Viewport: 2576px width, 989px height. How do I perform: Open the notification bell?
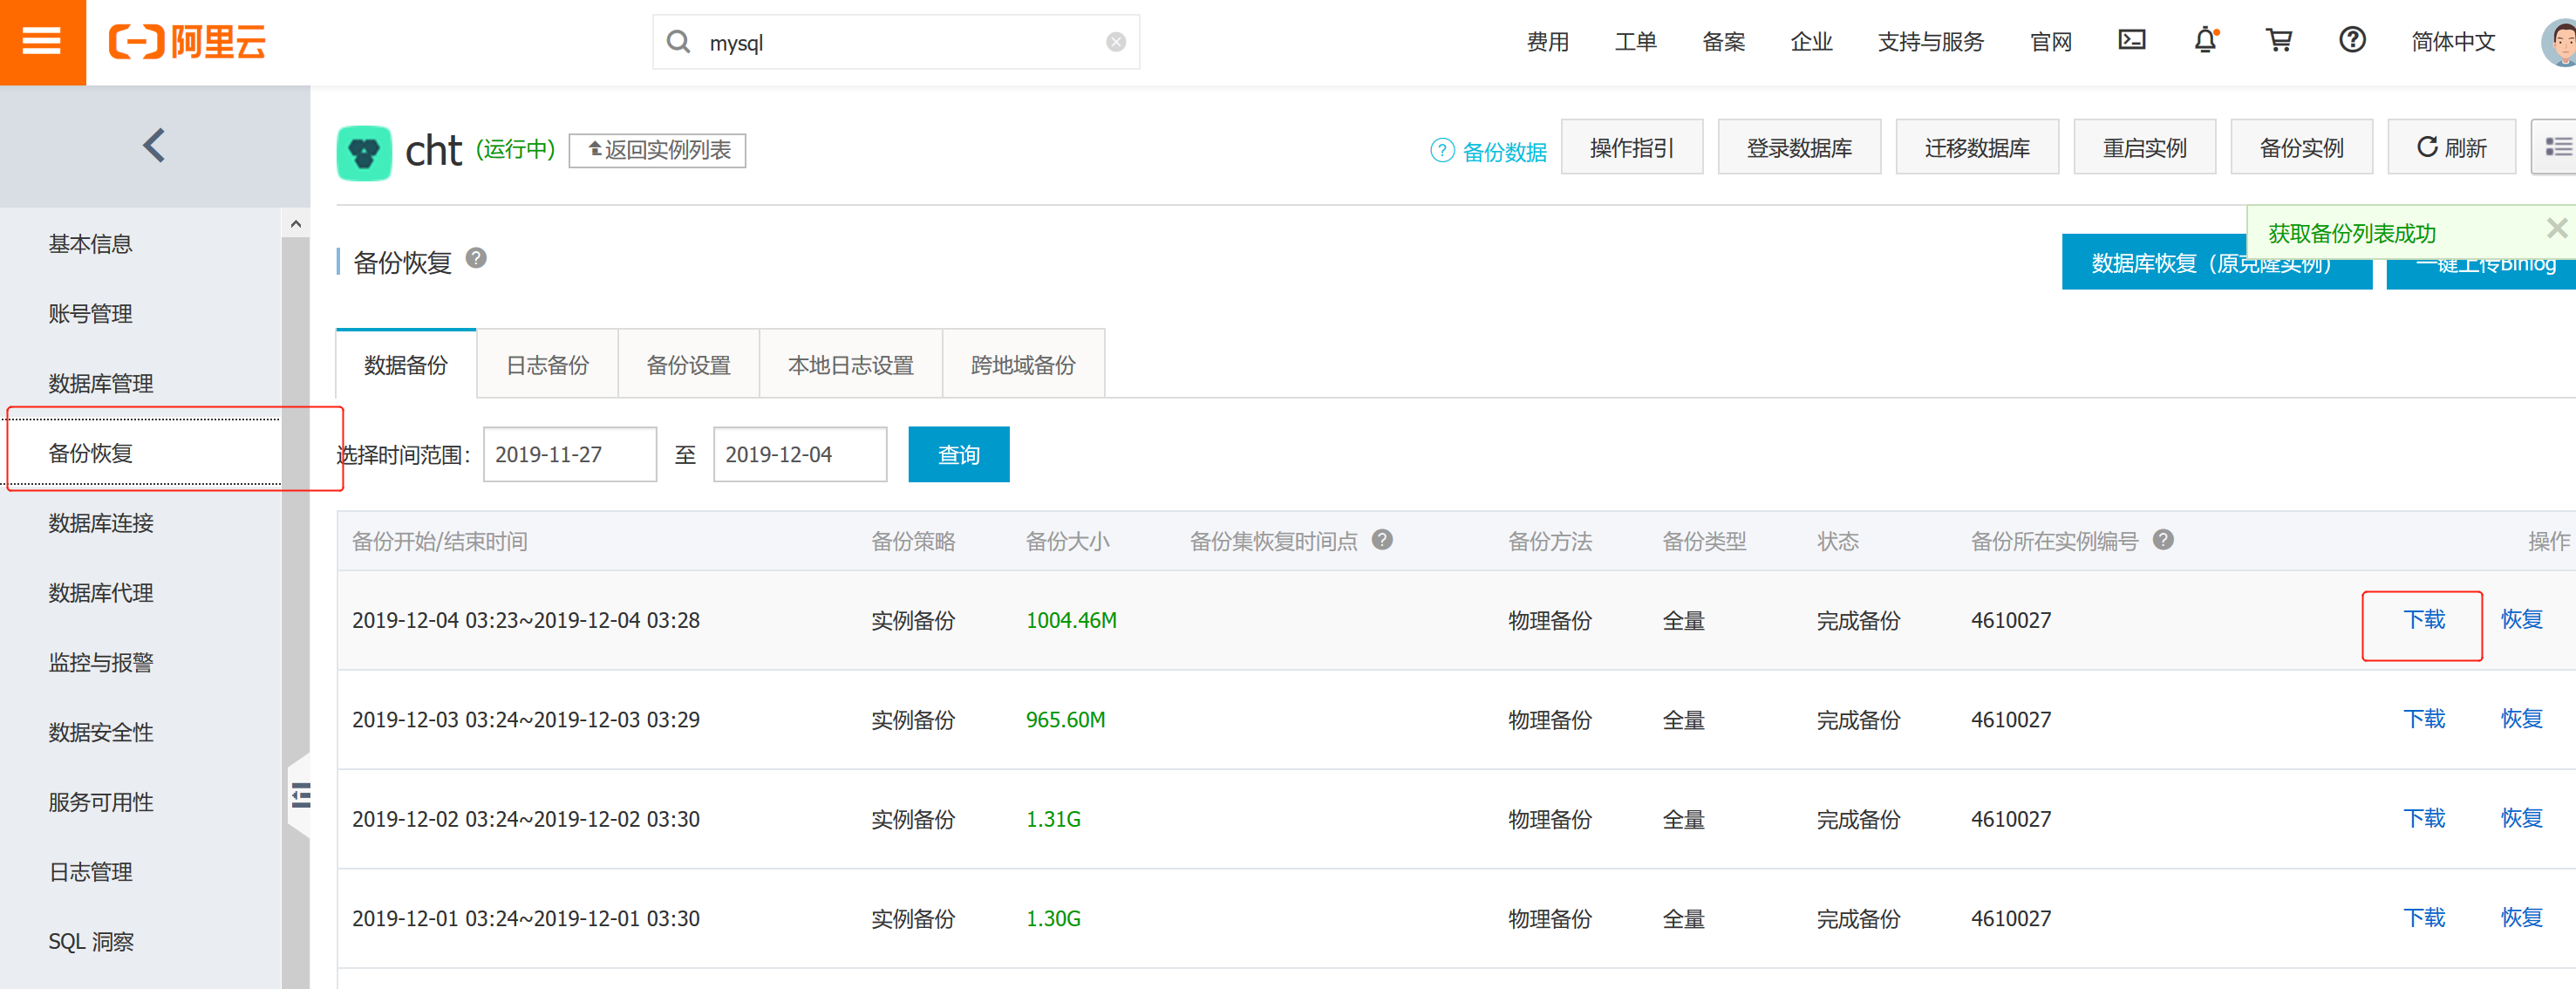[2204, 40]
